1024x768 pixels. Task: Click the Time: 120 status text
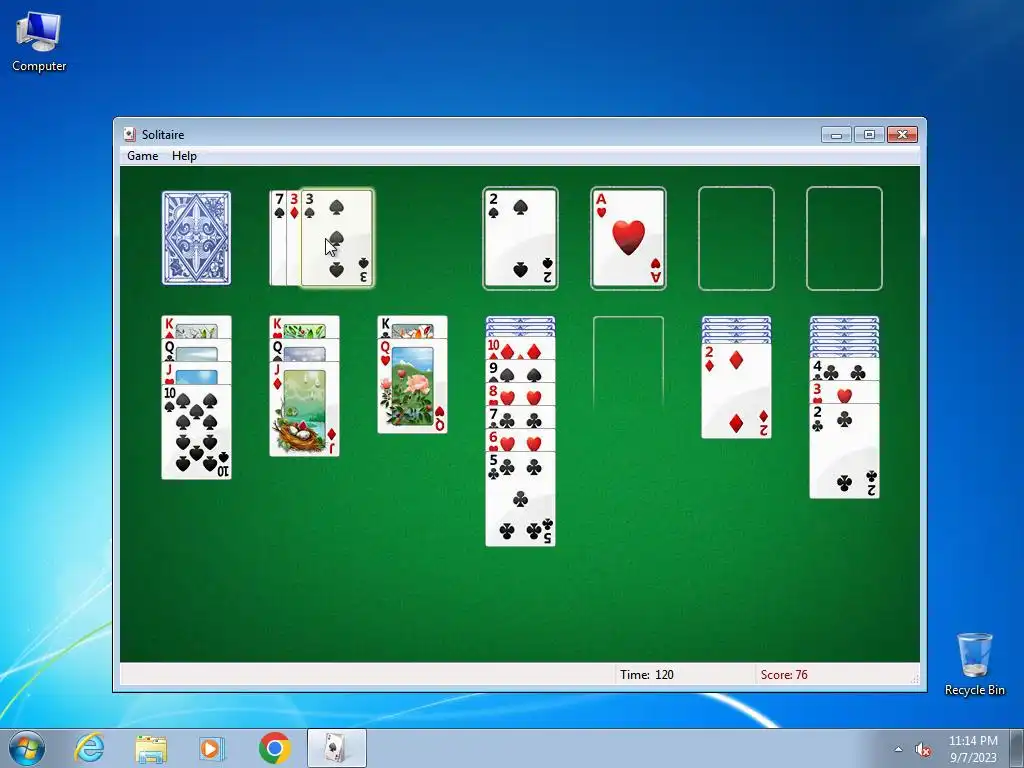click(647, 675)
